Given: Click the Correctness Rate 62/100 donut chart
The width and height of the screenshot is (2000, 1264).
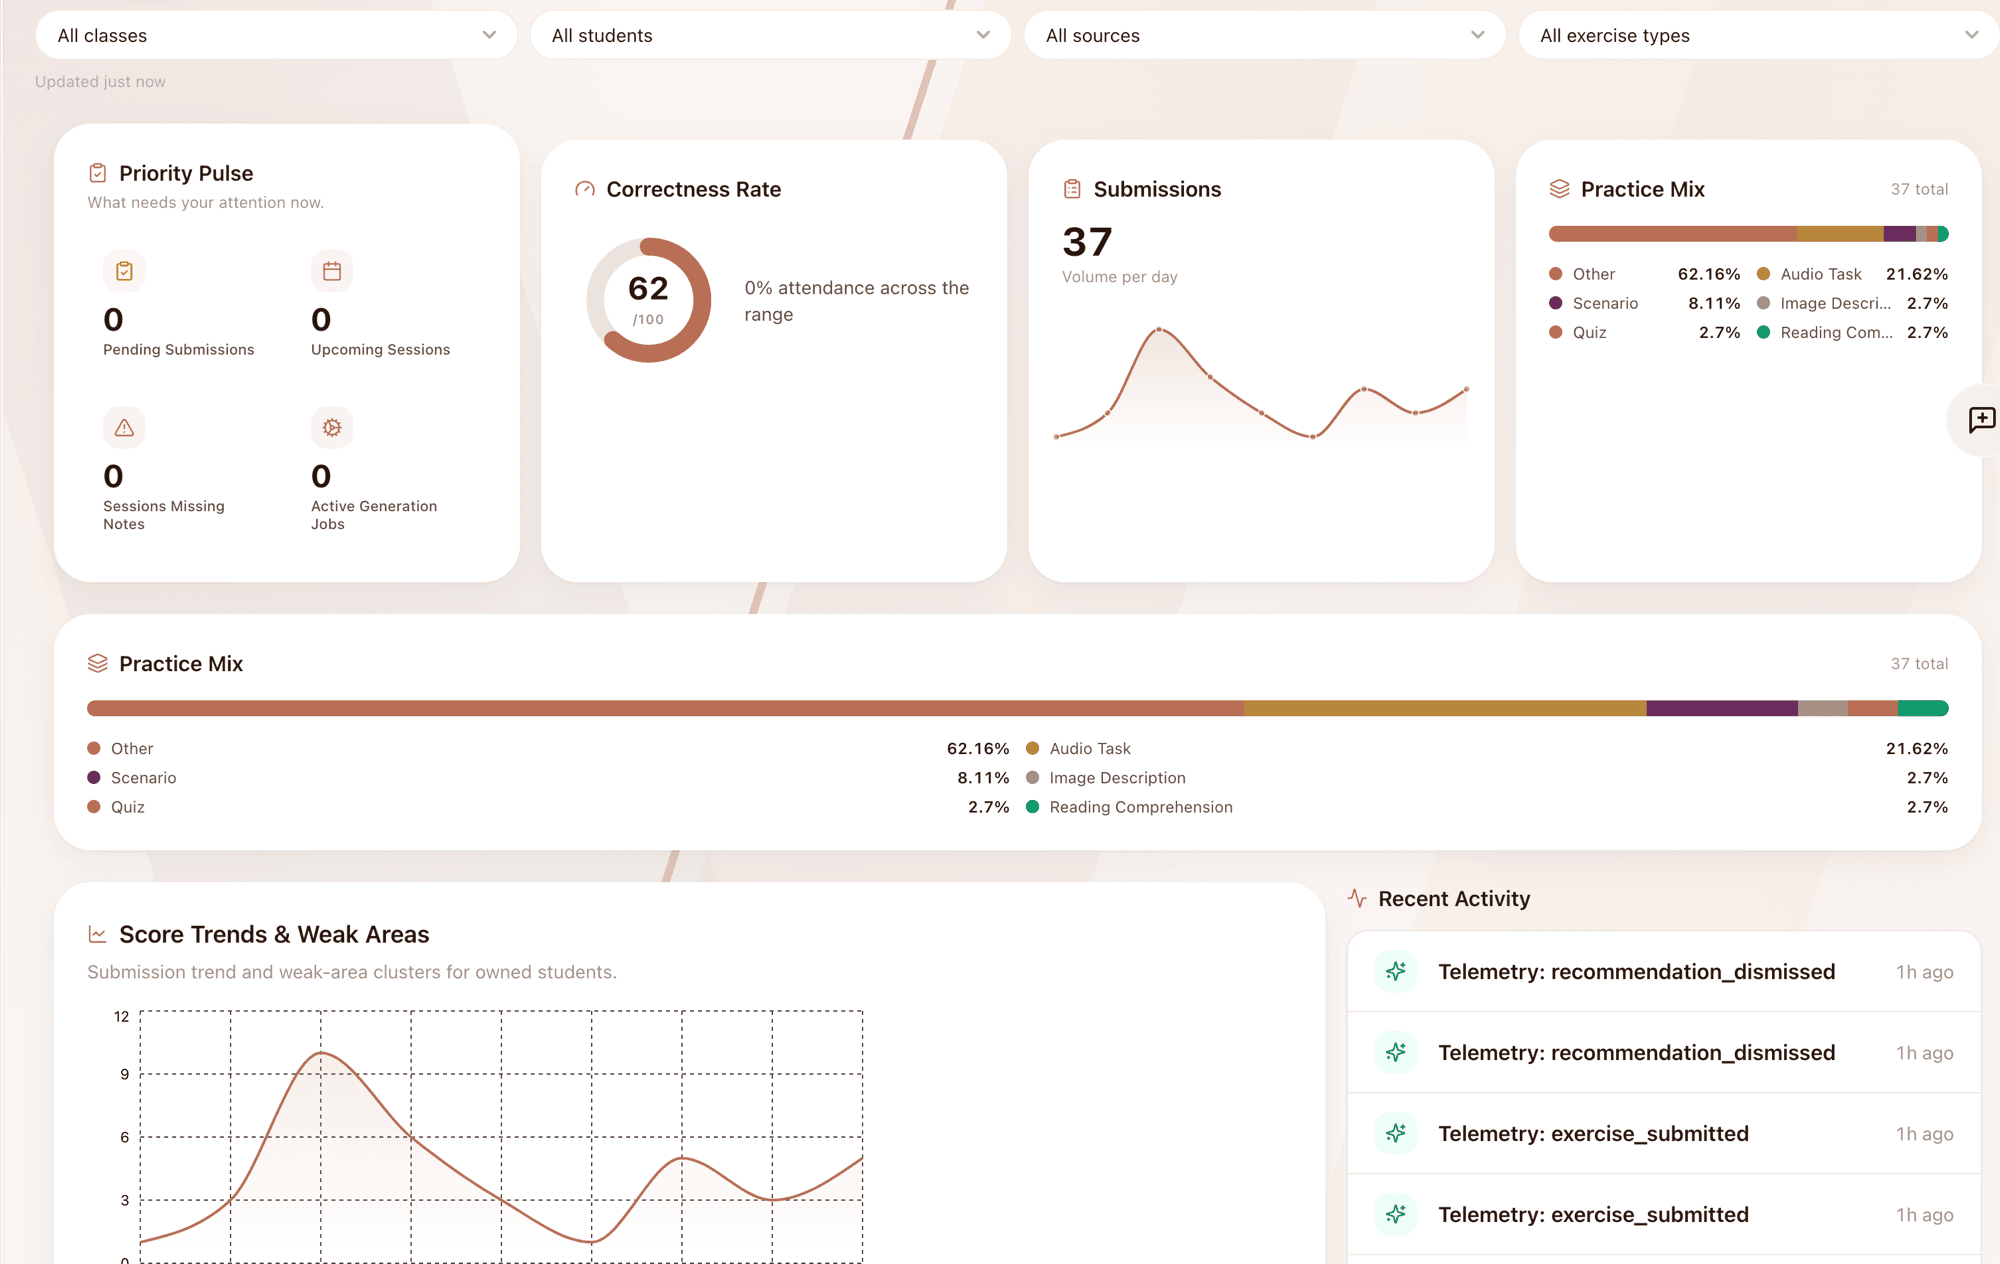Looking at the screenshot, I should click(x=648, y=300).
